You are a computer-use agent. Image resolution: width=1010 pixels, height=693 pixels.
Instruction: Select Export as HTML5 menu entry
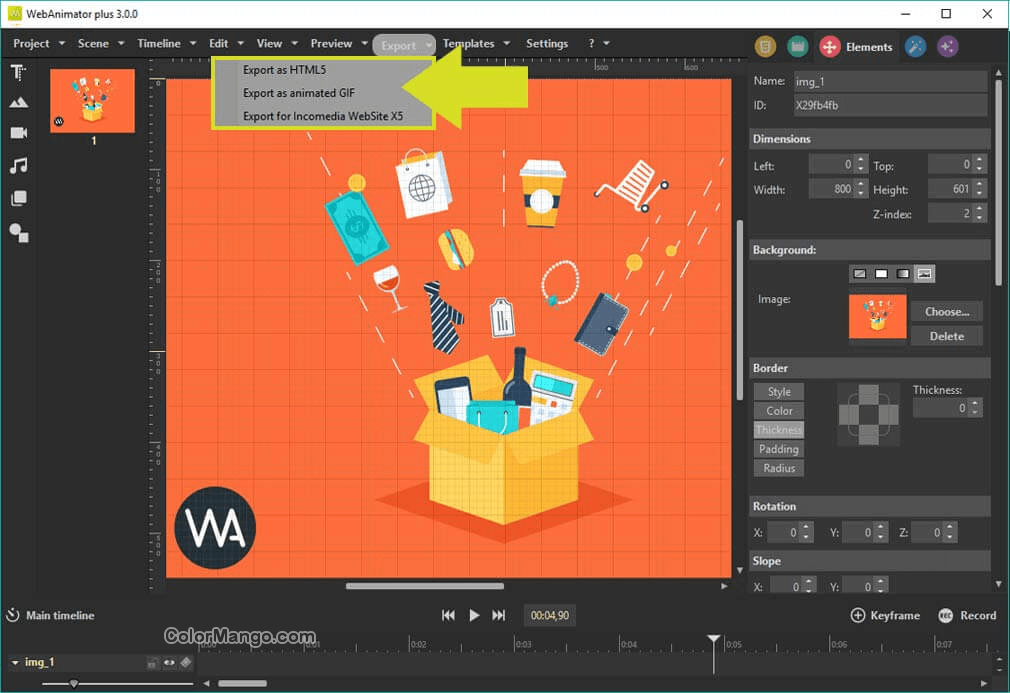(284, 70)
